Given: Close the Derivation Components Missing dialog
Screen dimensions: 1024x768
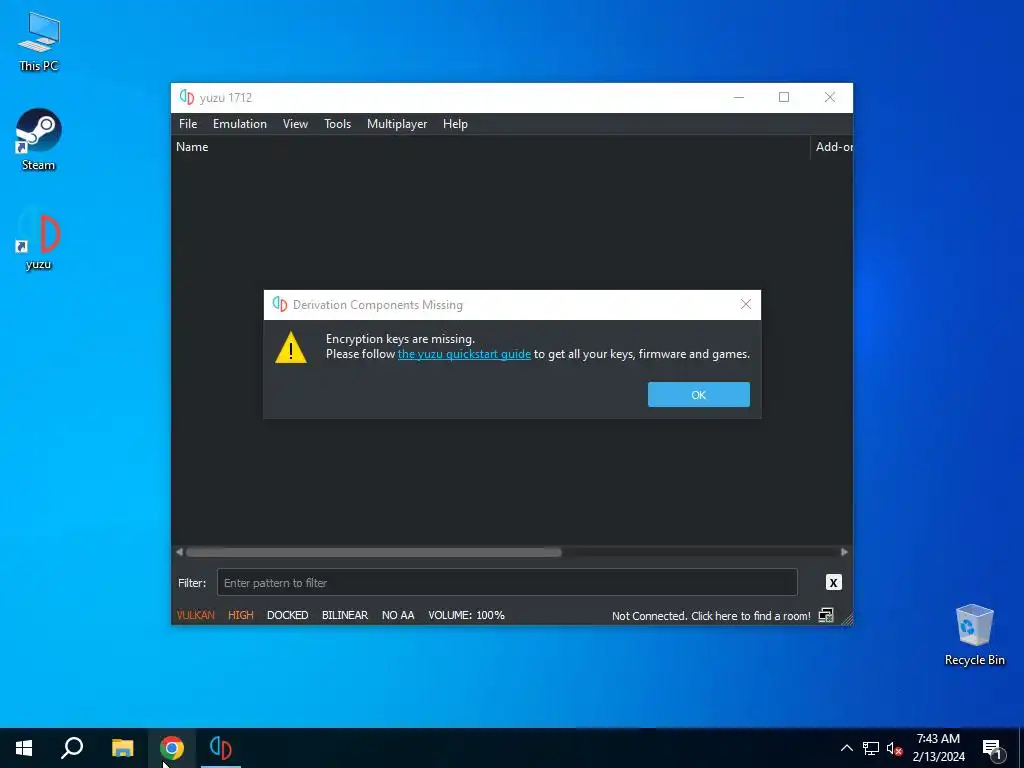Looking at the screenshot, I should click(x=746, y=304).
